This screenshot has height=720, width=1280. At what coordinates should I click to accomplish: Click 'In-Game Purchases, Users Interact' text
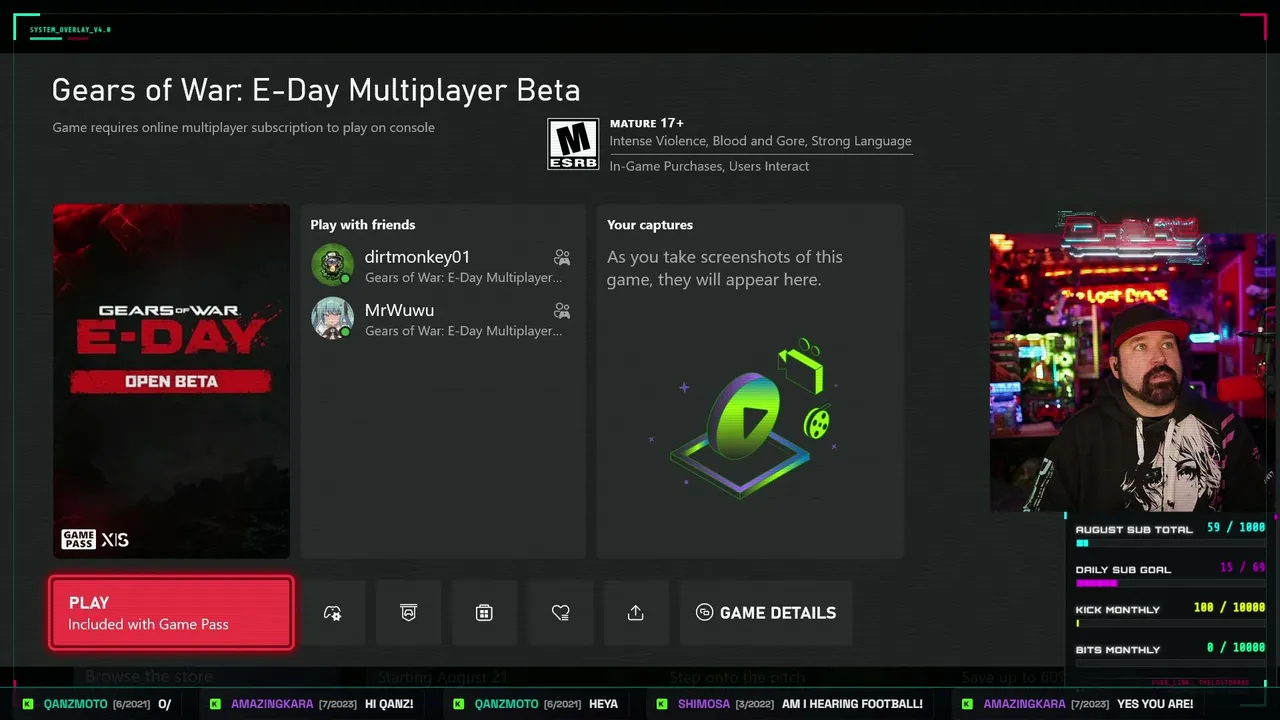[x=709, y=166]
